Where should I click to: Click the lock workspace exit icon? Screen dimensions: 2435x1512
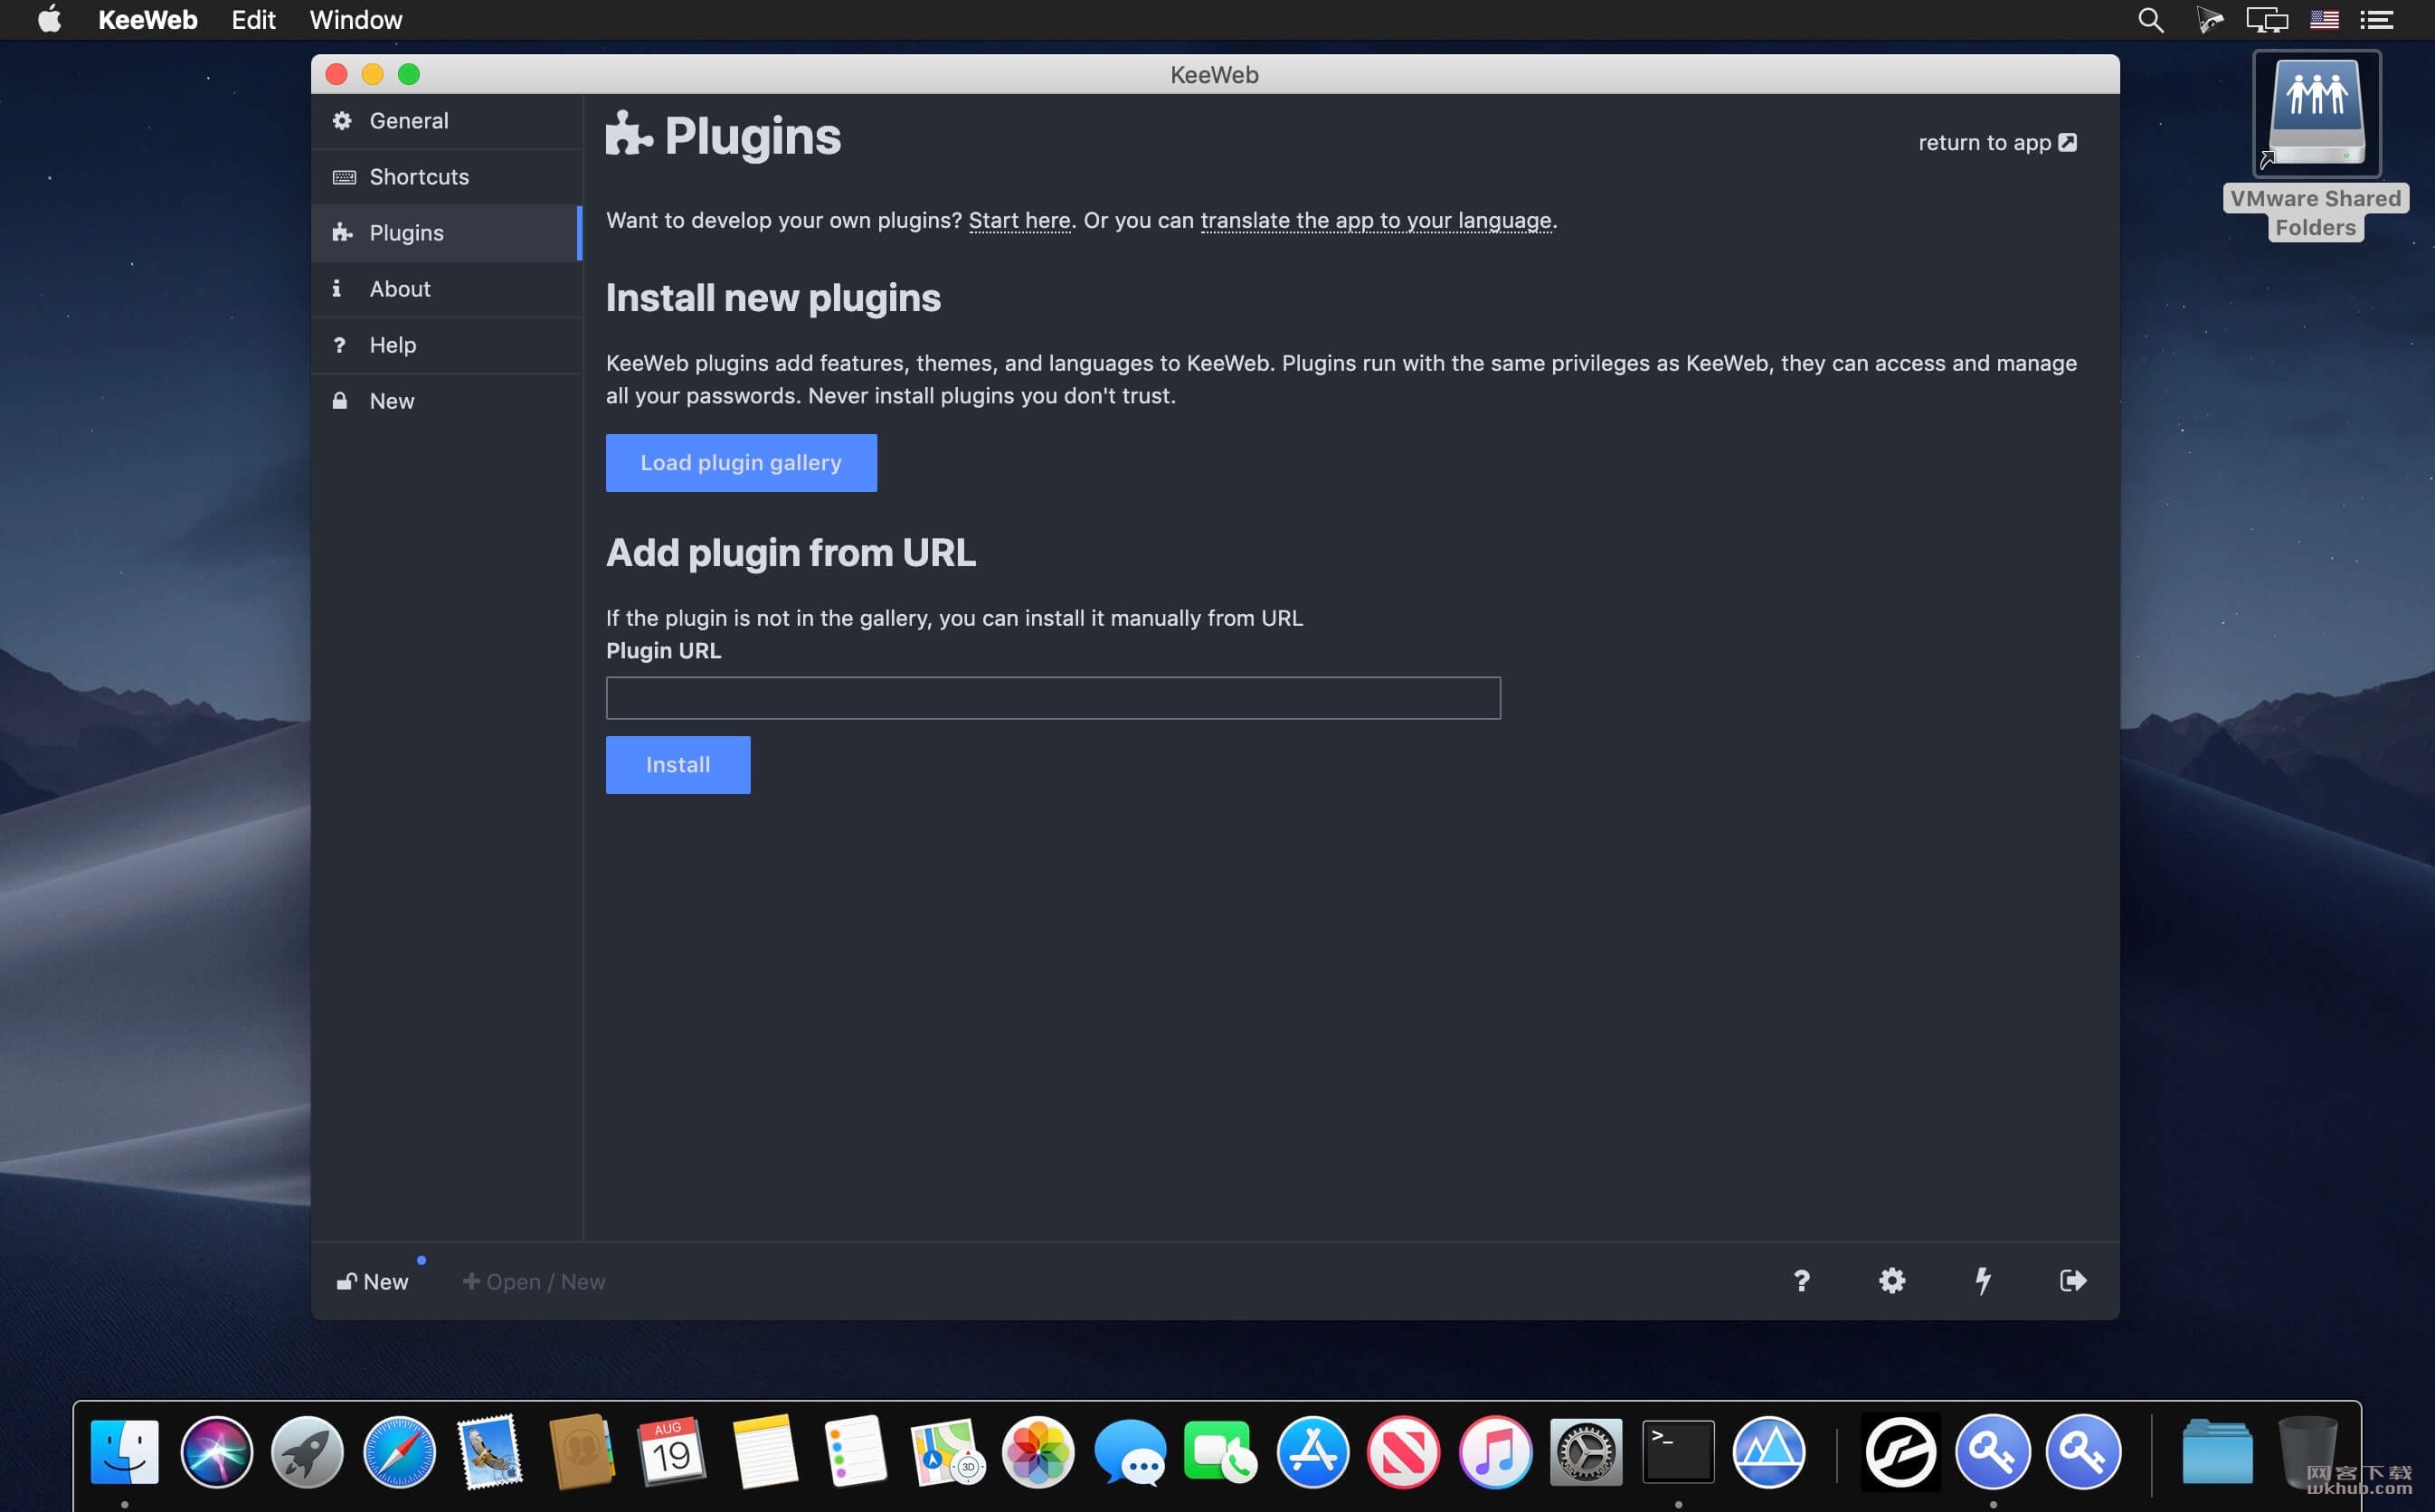[x=2072, y=1281]
